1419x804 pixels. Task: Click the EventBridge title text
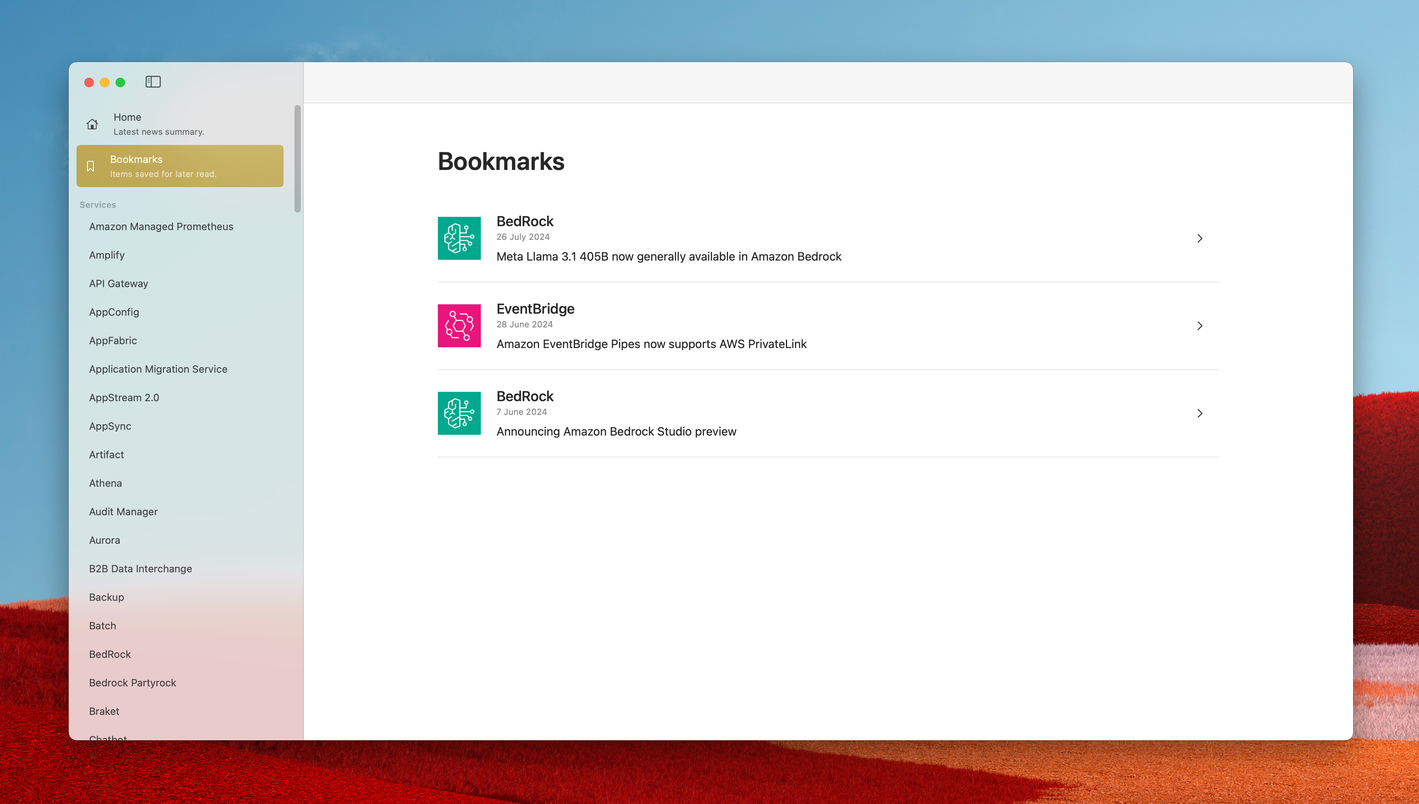pyautogui.click(x=536, y=309)
